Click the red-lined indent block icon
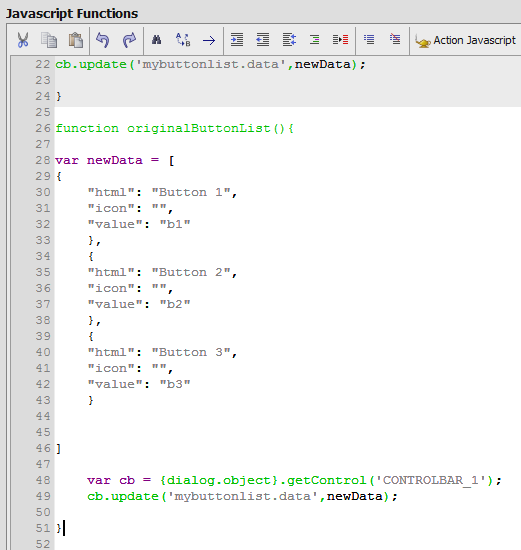The height and width of the screenshot is (550, 521). pyautogui.click(x=340, y=40)
